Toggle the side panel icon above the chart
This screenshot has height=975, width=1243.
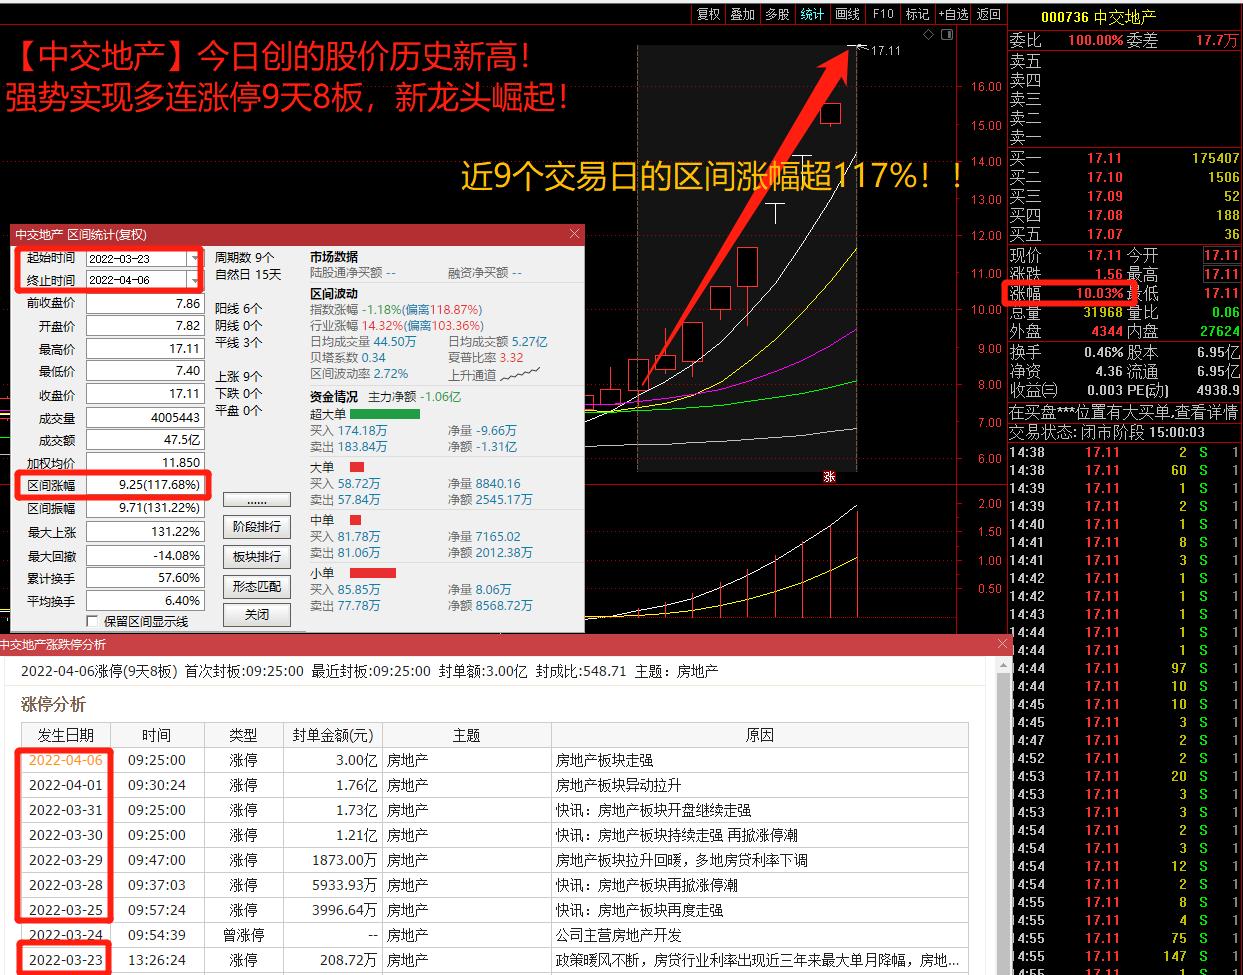(947, 35)
